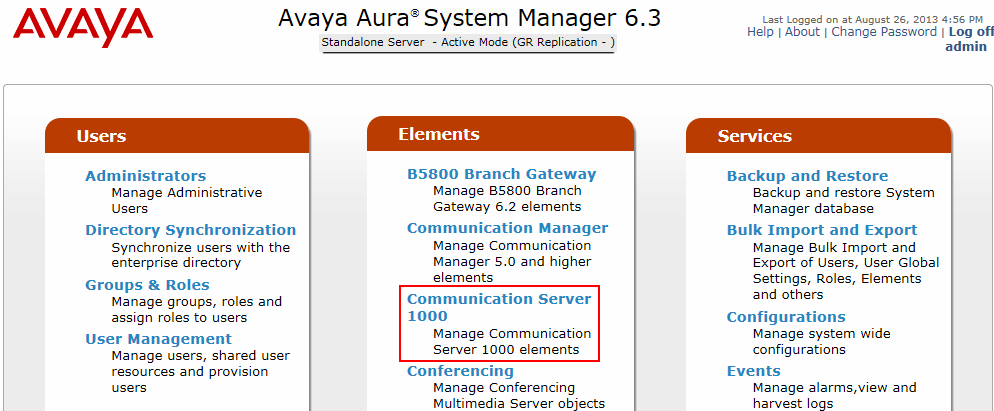Click the Elements panel header
Image resolution: width=994 pixels, height=411 pixels.
click(x=500, y=134)
